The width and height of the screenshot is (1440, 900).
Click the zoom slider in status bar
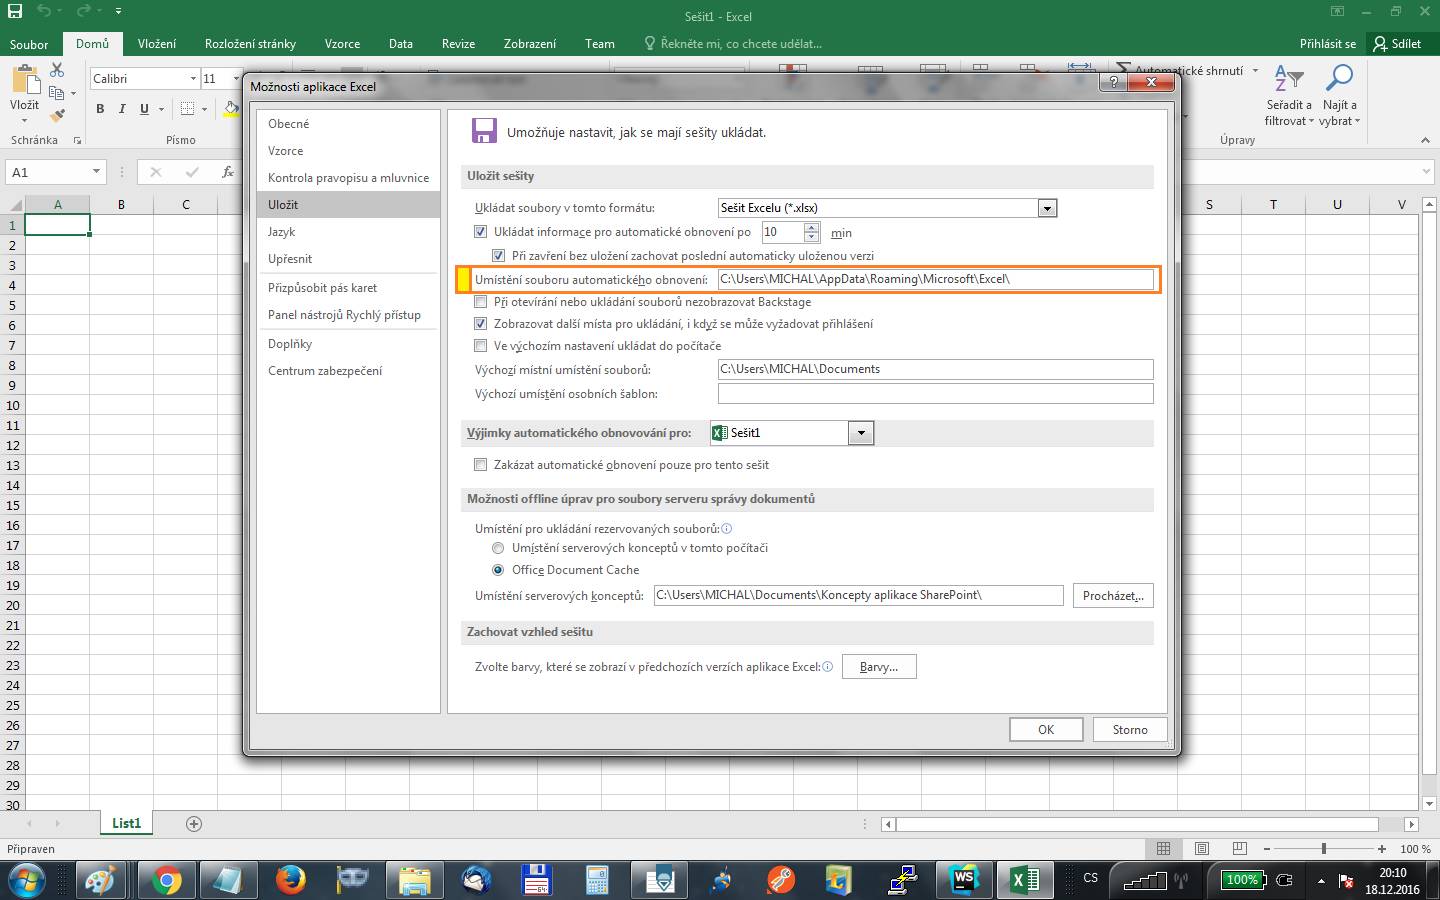[1324, 849]
